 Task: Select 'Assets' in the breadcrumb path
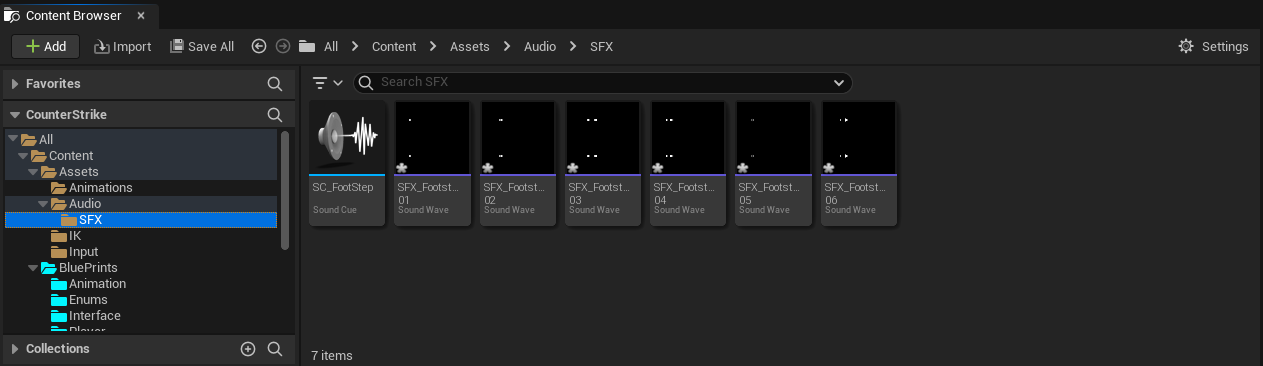pos(470,46)
